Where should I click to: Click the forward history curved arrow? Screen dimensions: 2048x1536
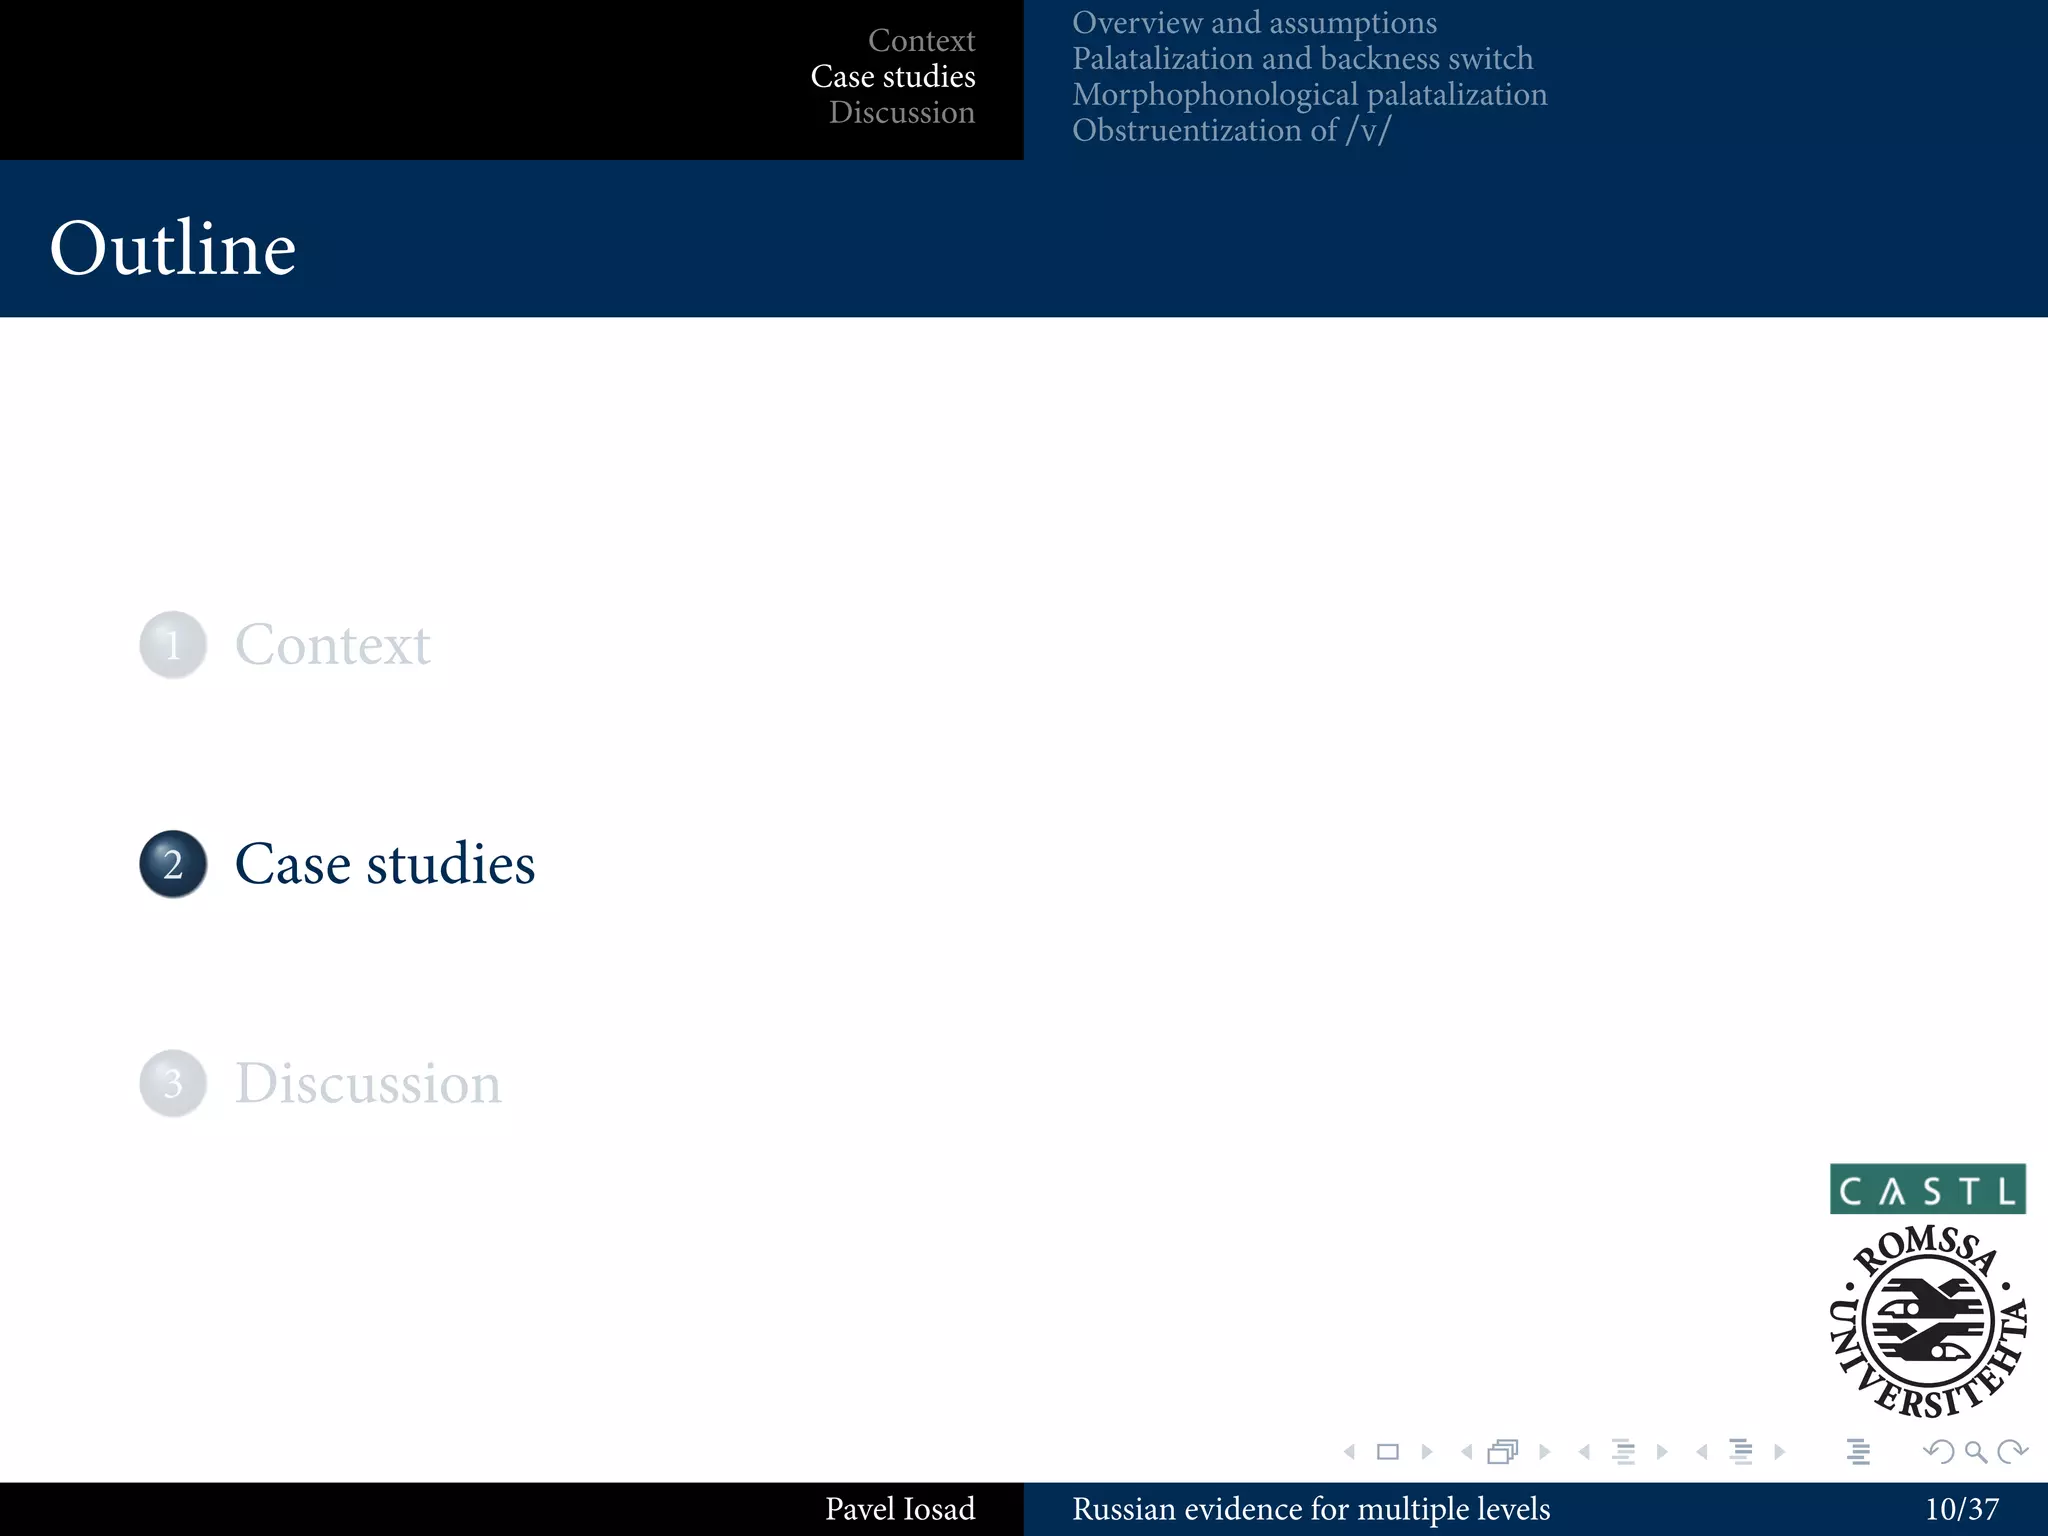coord(2012,1452)
